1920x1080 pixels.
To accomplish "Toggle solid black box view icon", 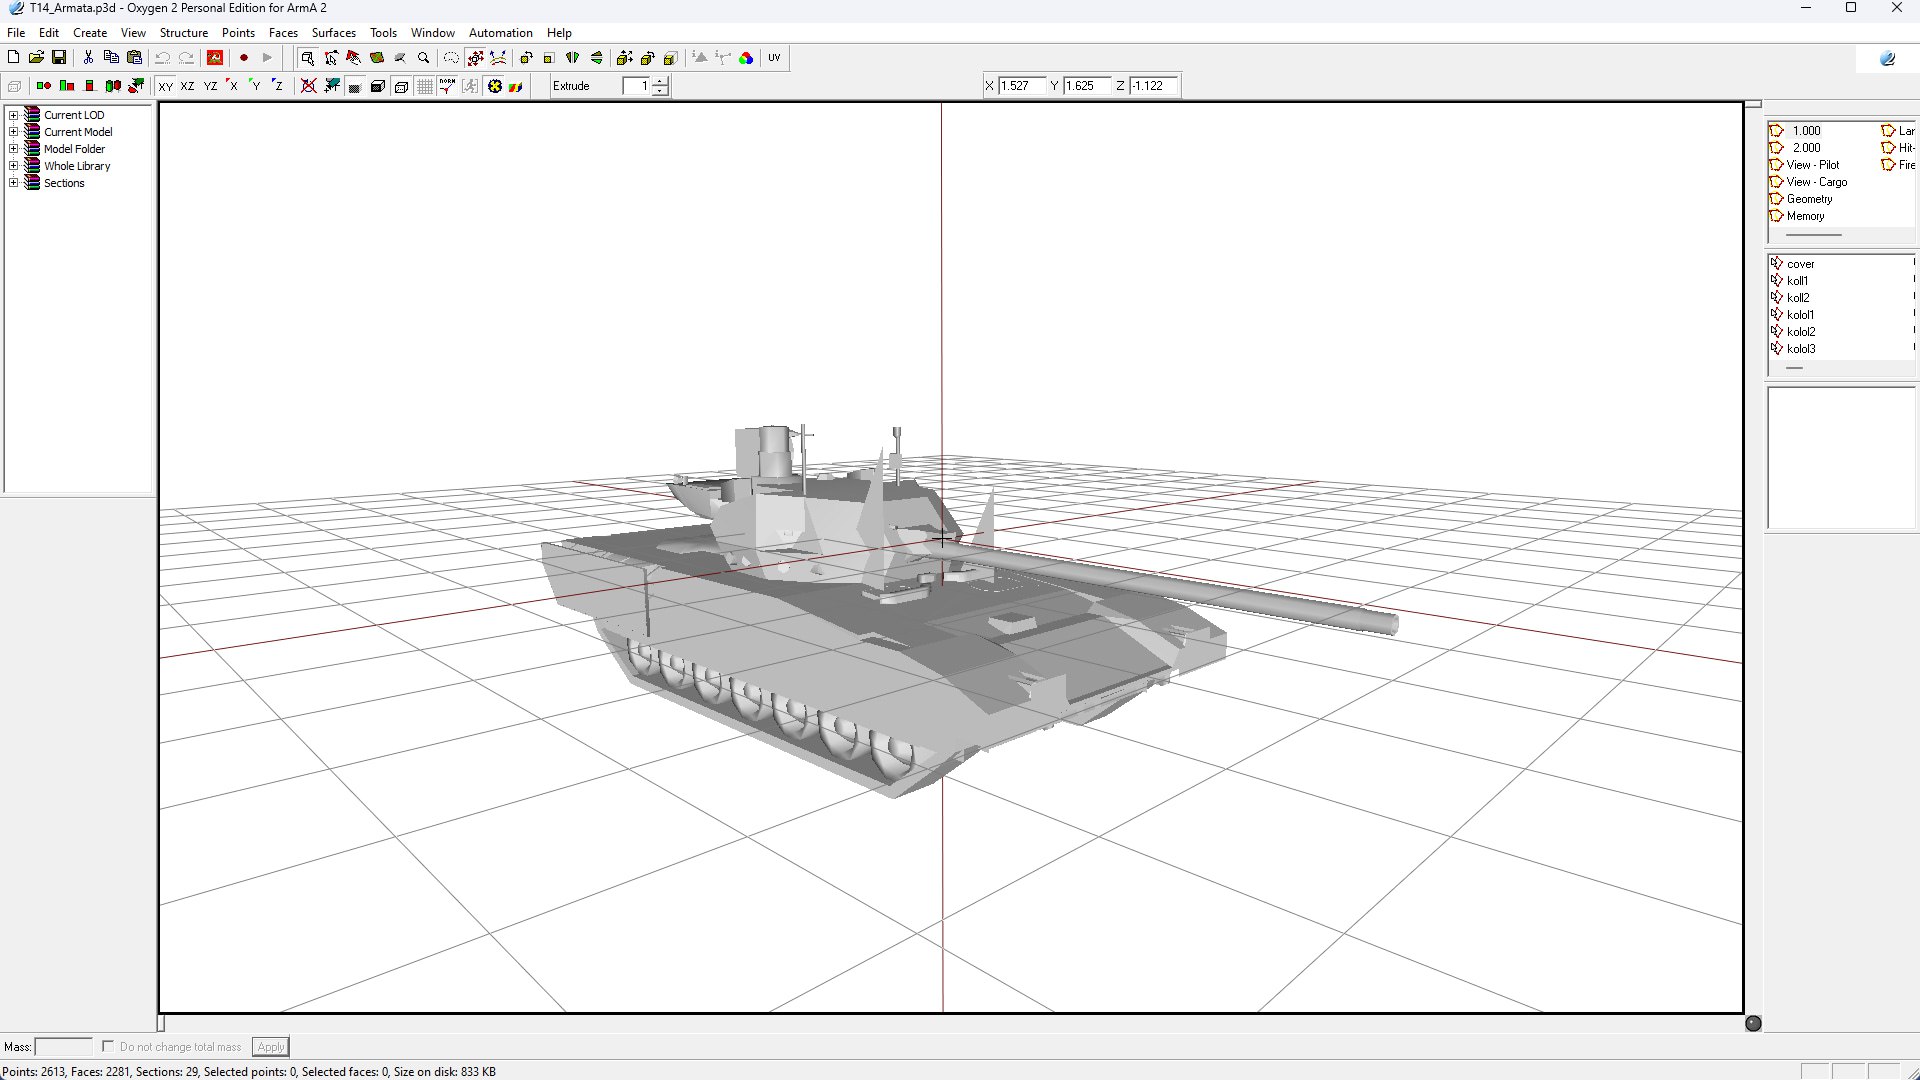I will click(x=378, y=86).
